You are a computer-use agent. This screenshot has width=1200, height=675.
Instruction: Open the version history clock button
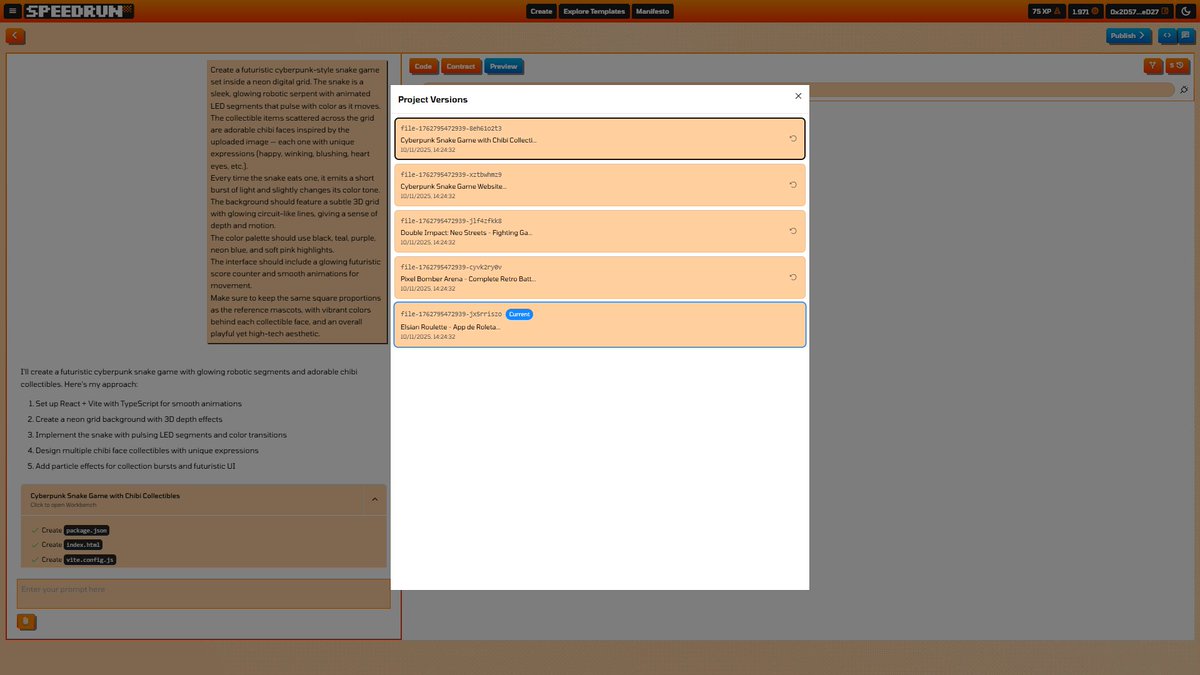[1177, 66]
